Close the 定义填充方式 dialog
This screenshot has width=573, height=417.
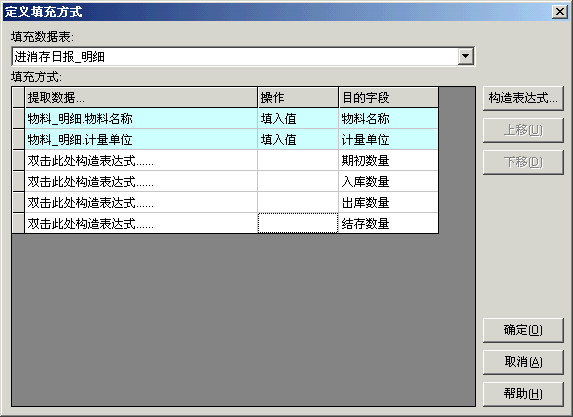click(x=559, y=12)
